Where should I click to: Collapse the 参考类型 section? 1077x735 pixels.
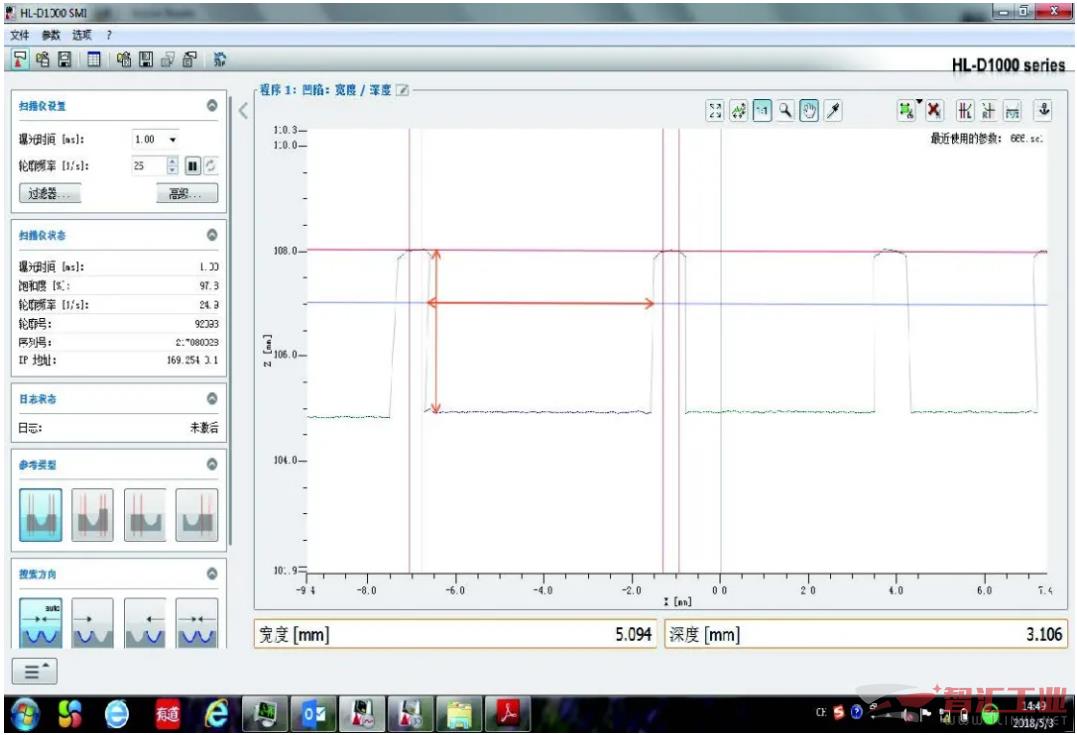212,464
